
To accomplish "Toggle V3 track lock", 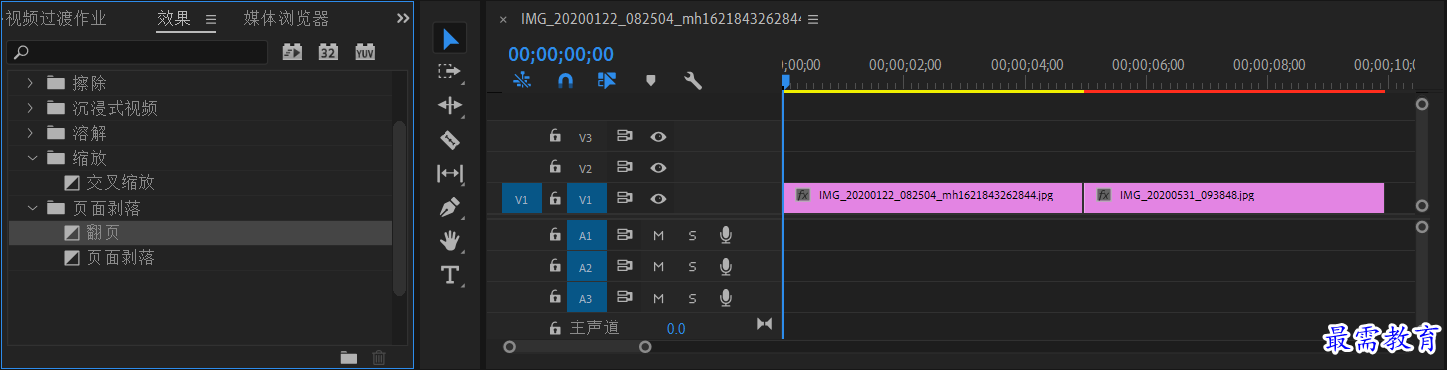I will 554,136.
